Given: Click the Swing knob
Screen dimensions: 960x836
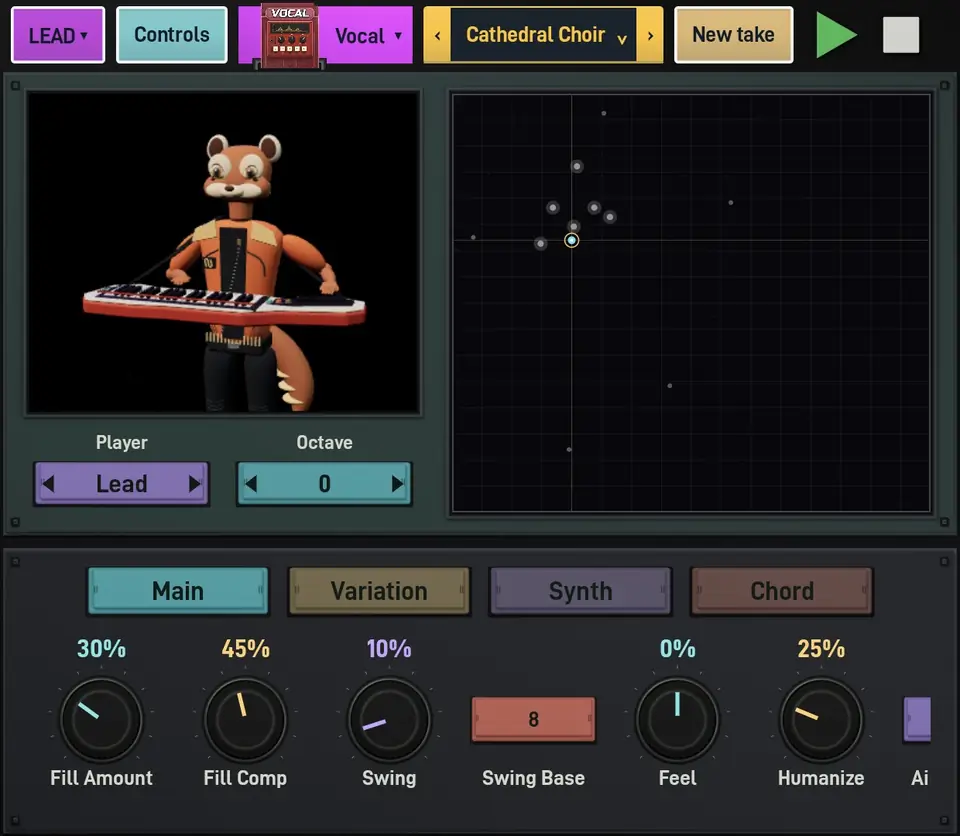Looking at the screenshot, I should coord(389,720).
